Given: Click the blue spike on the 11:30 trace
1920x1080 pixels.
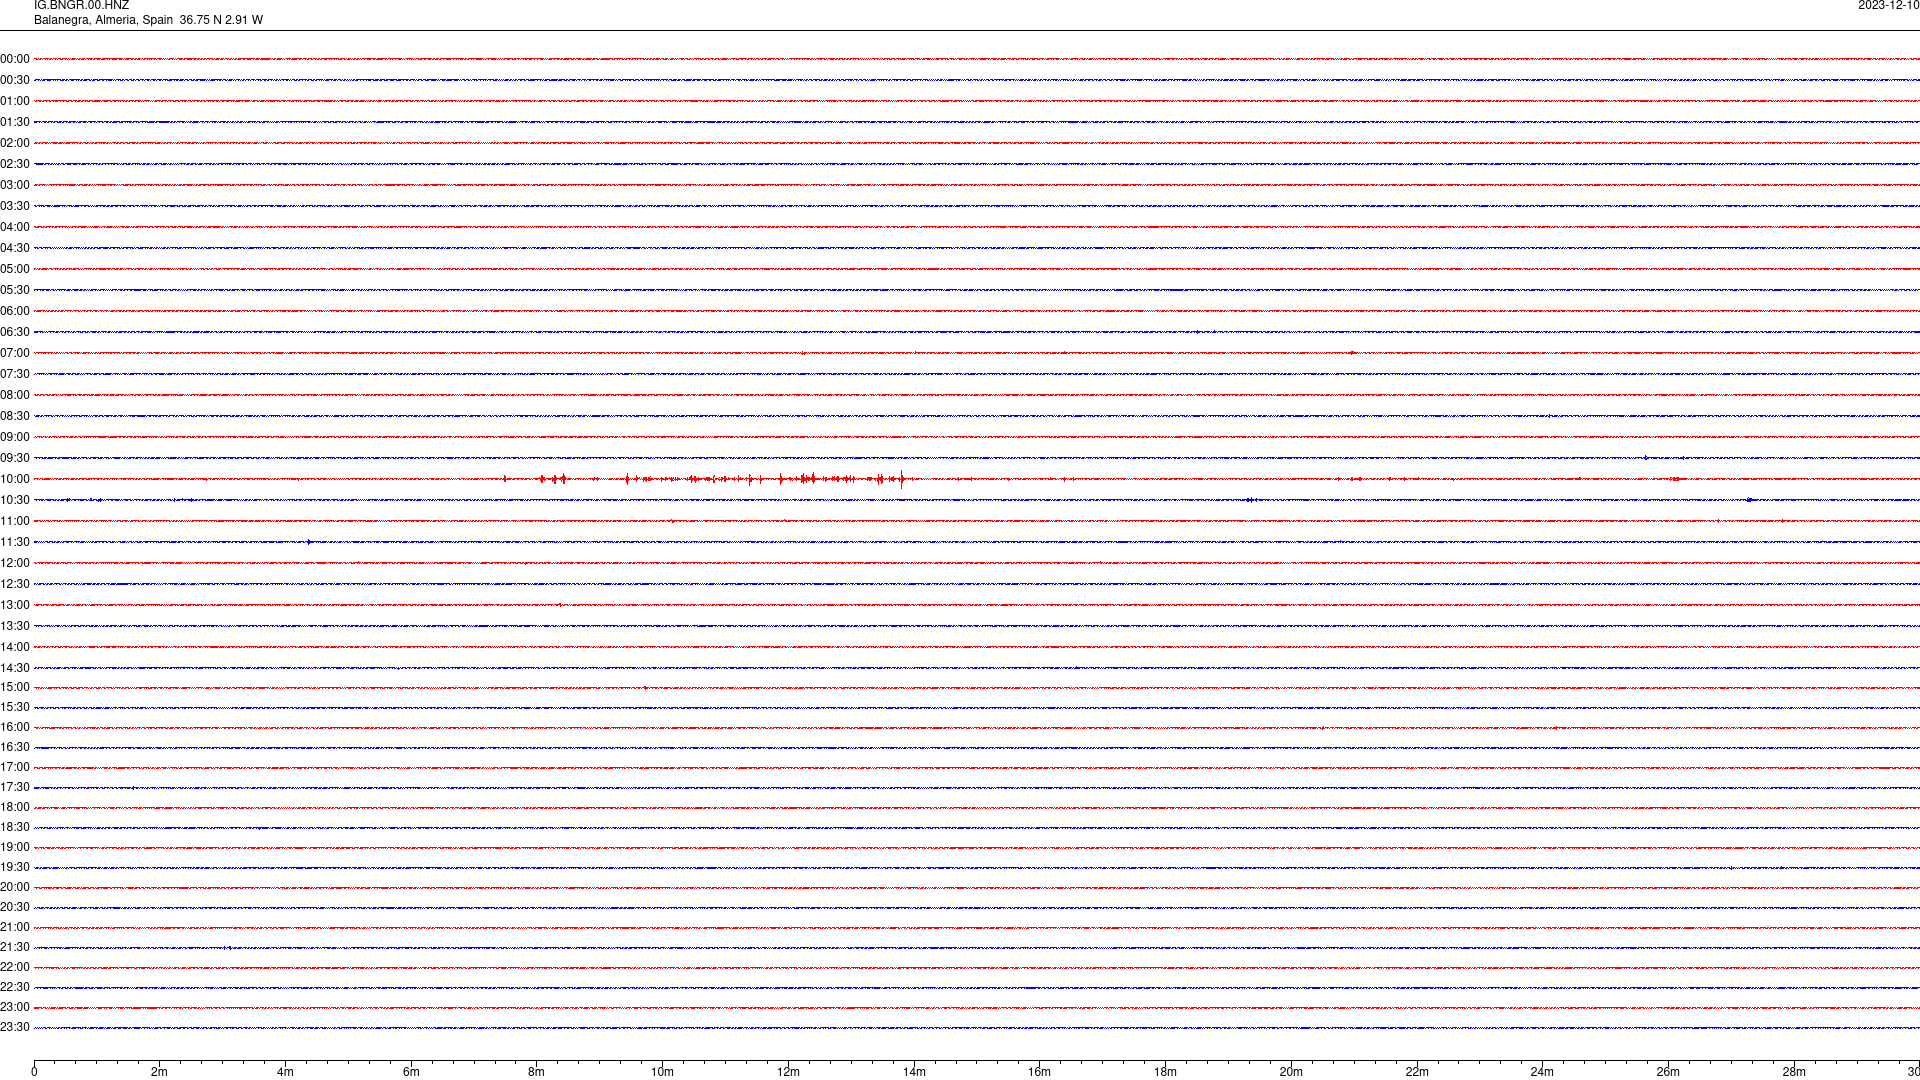Looking at the screenshot, I should (310, 542).
